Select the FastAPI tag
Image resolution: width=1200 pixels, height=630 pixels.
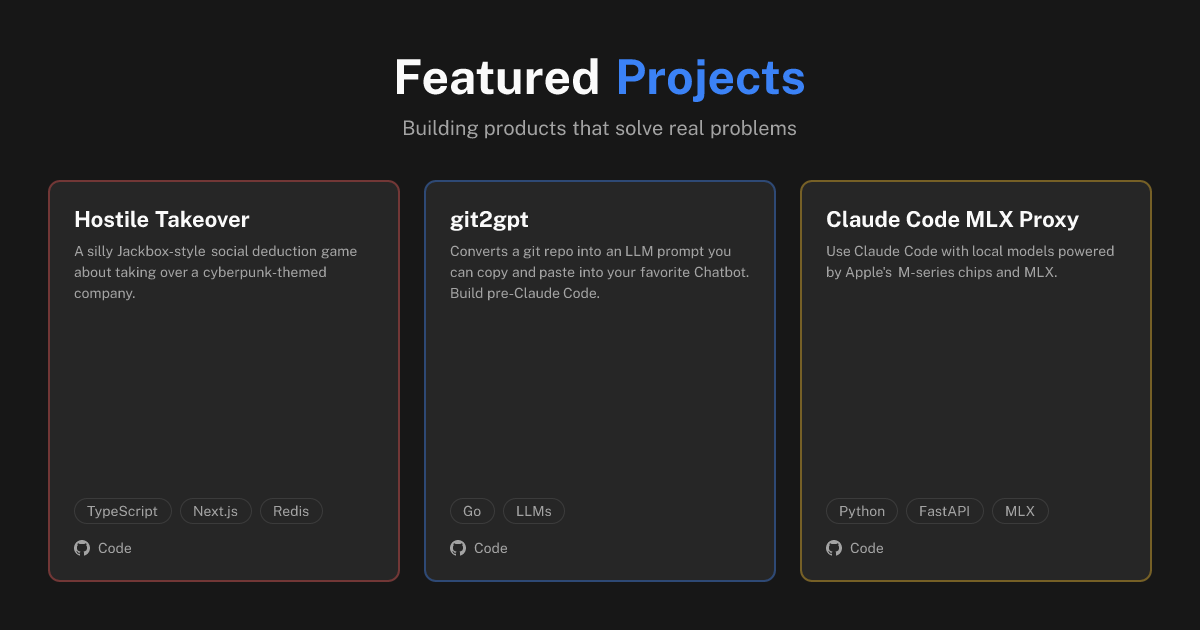coord(944,511)
